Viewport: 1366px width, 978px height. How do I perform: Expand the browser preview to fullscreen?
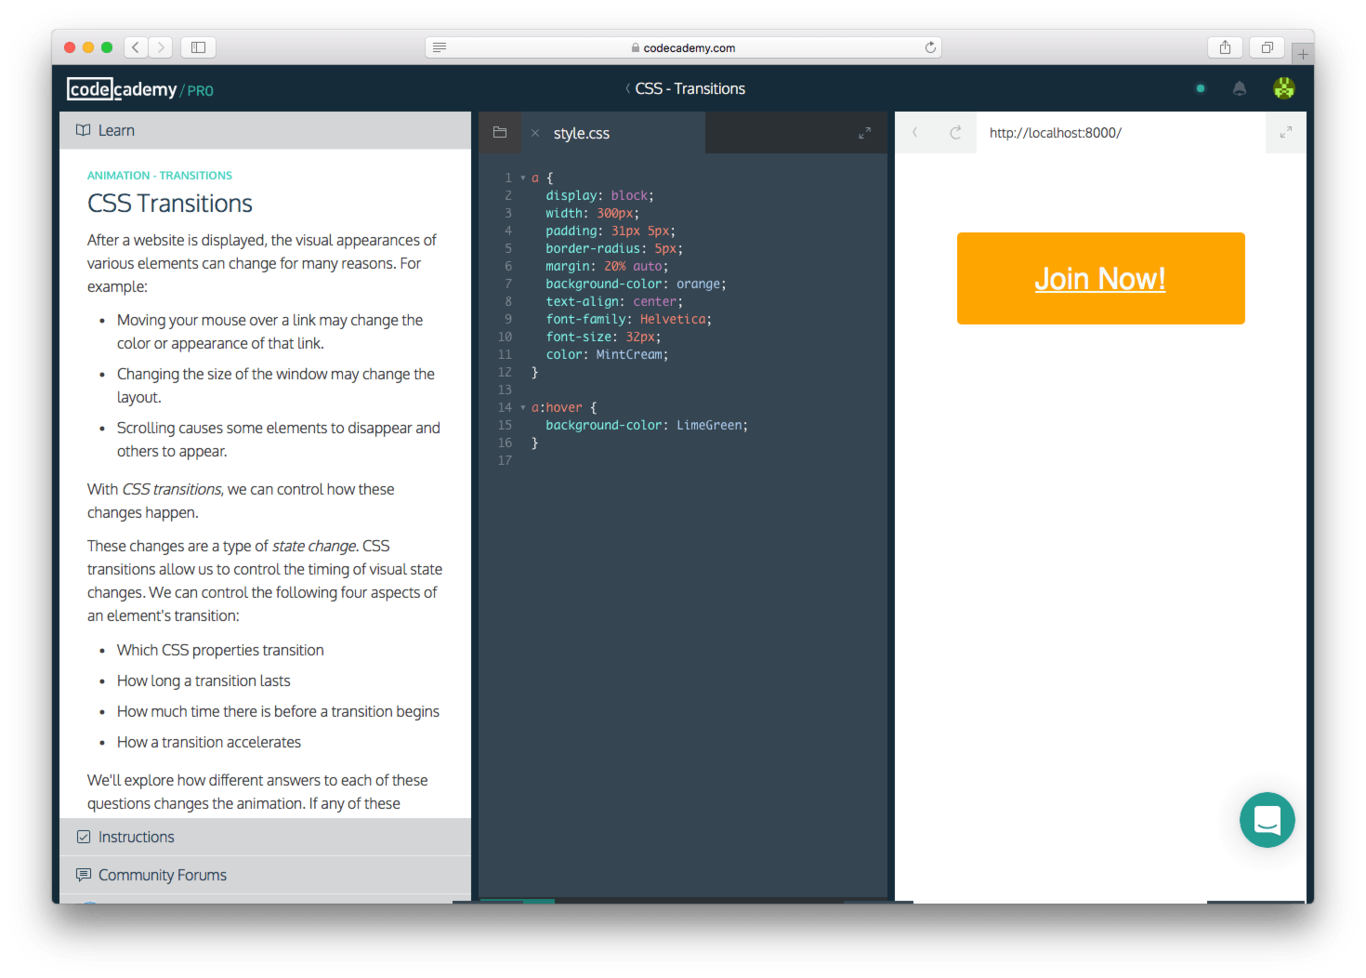[x=1285, y=131]
